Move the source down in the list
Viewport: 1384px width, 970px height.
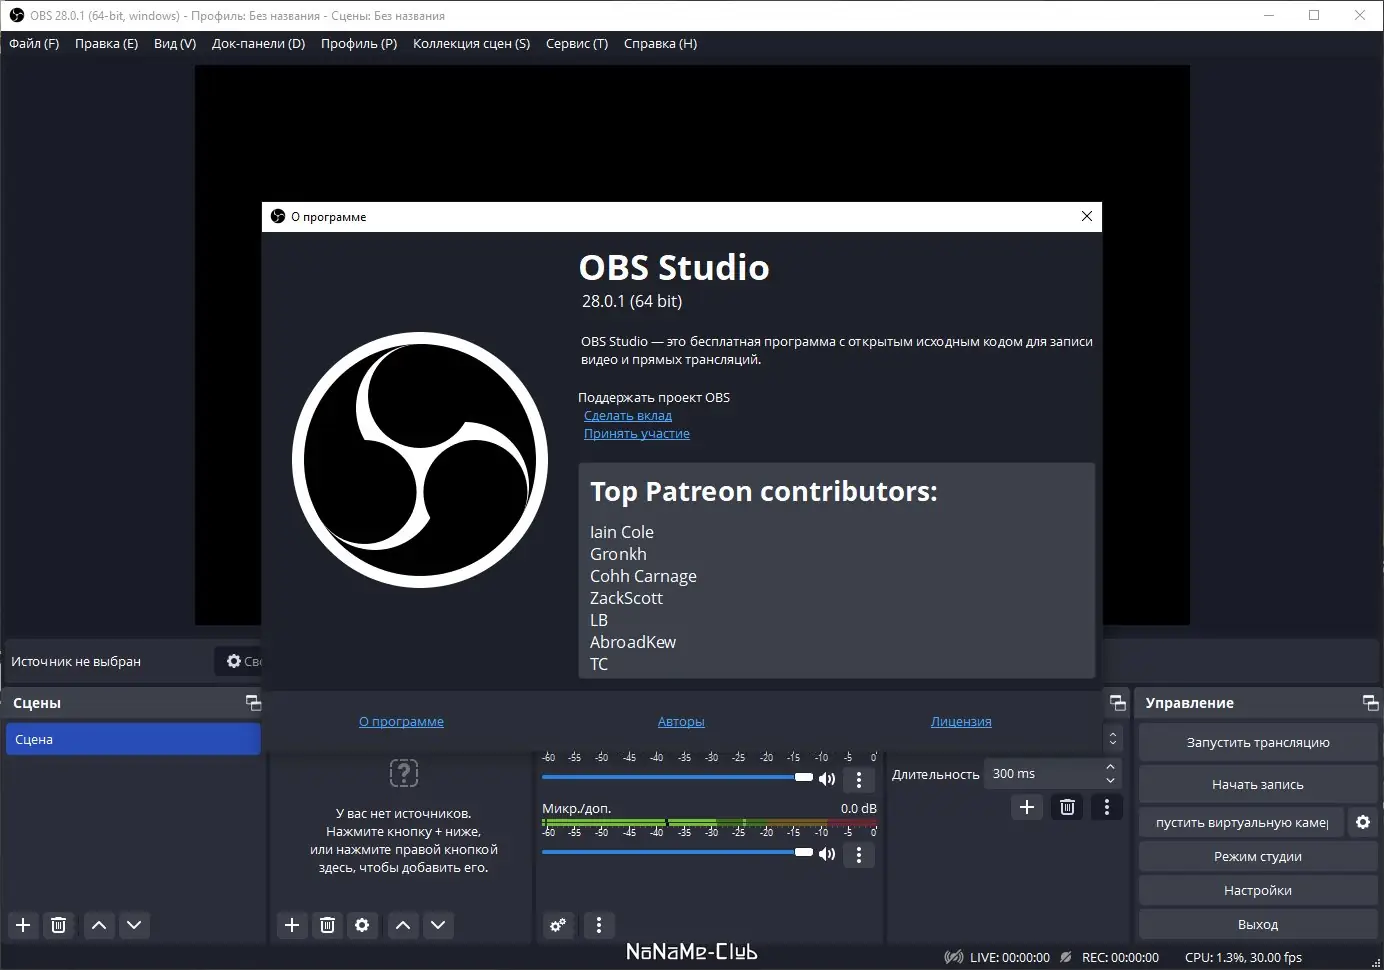point(438,925)
